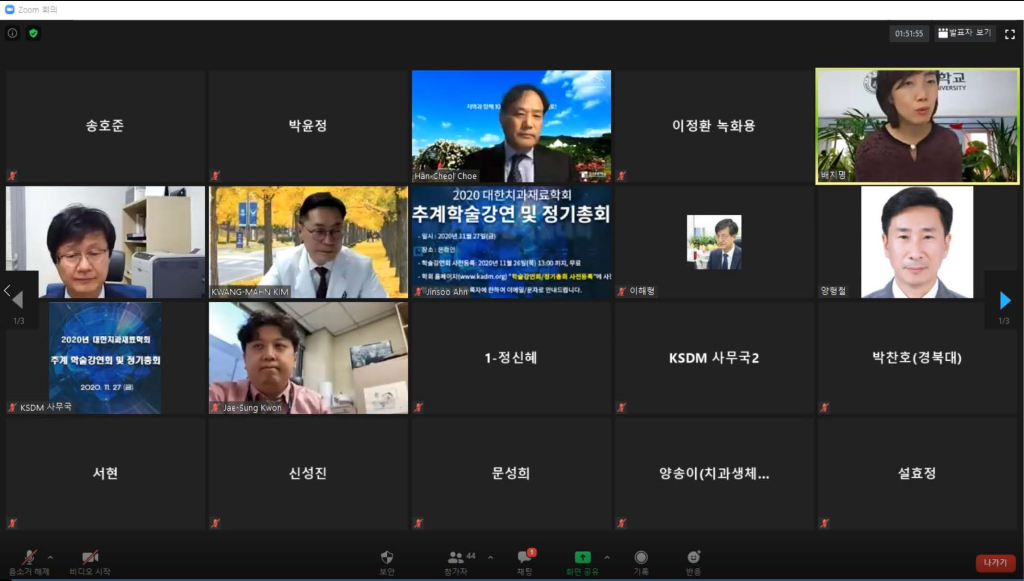
Task: Expand the share screen options arrow
Action: point(606,557)
